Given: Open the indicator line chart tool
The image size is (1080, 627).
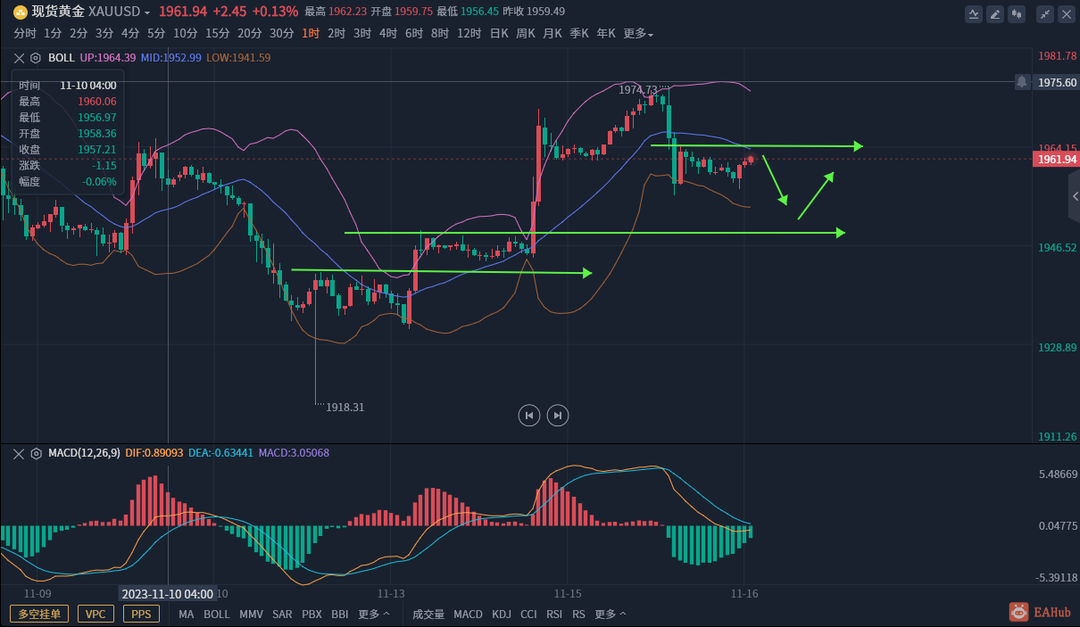Looking at the screenshot, I should [973, 14].
